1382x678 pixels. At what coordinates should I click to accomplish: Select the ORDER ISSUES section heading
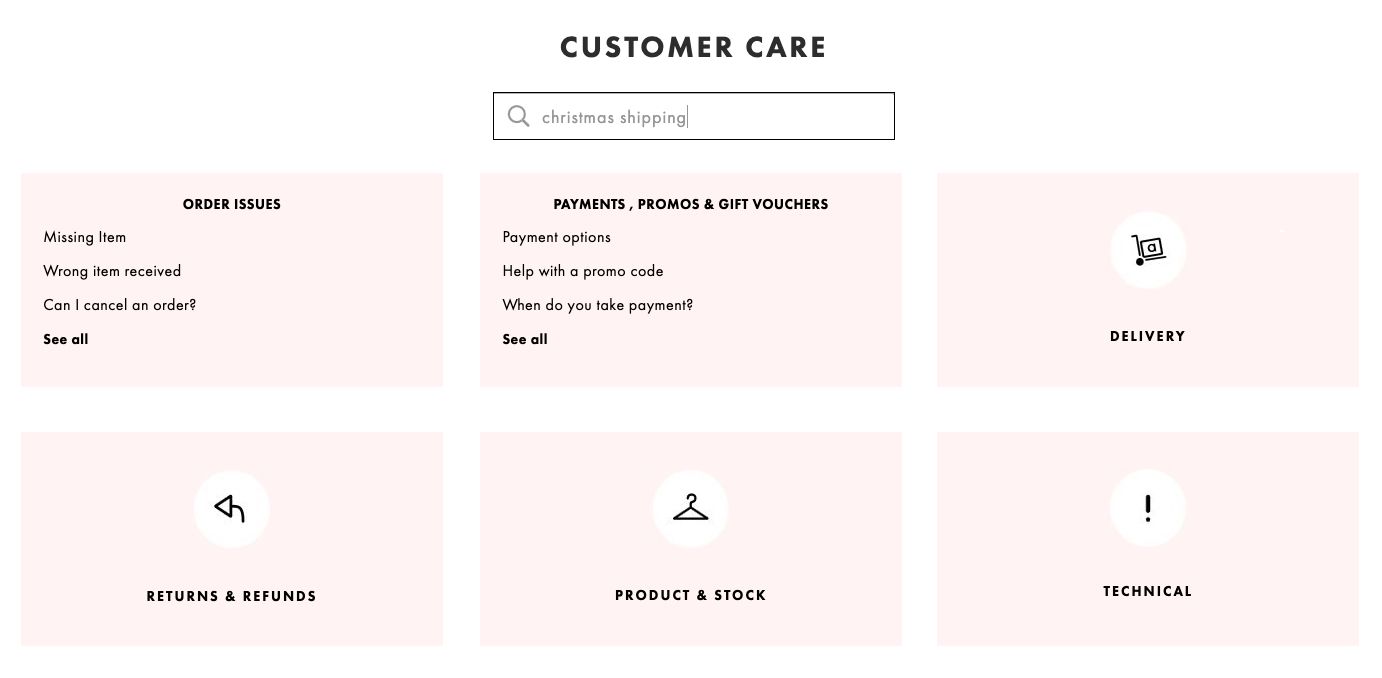pyautogui.click(x=231, y=204)
